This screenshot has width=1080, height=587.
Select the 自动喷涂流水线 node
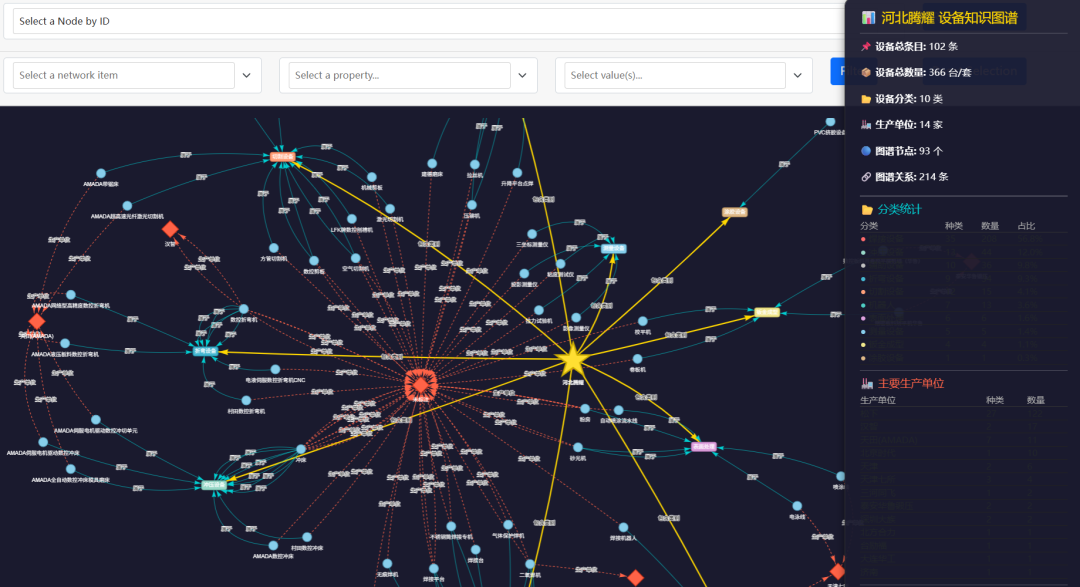click(618, 410)
